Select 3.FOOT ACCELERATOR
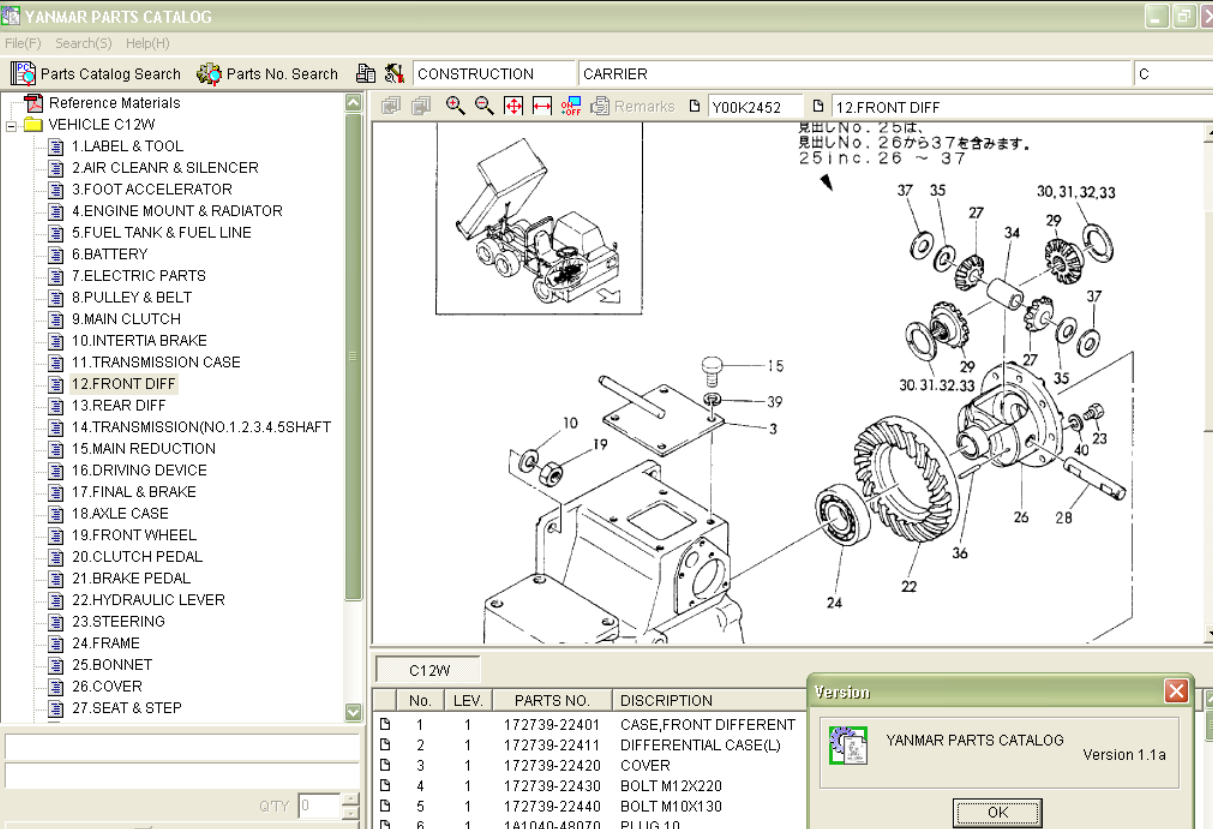Image resolution: width=1213 pixels, height=829 pixels. [152, 190]
